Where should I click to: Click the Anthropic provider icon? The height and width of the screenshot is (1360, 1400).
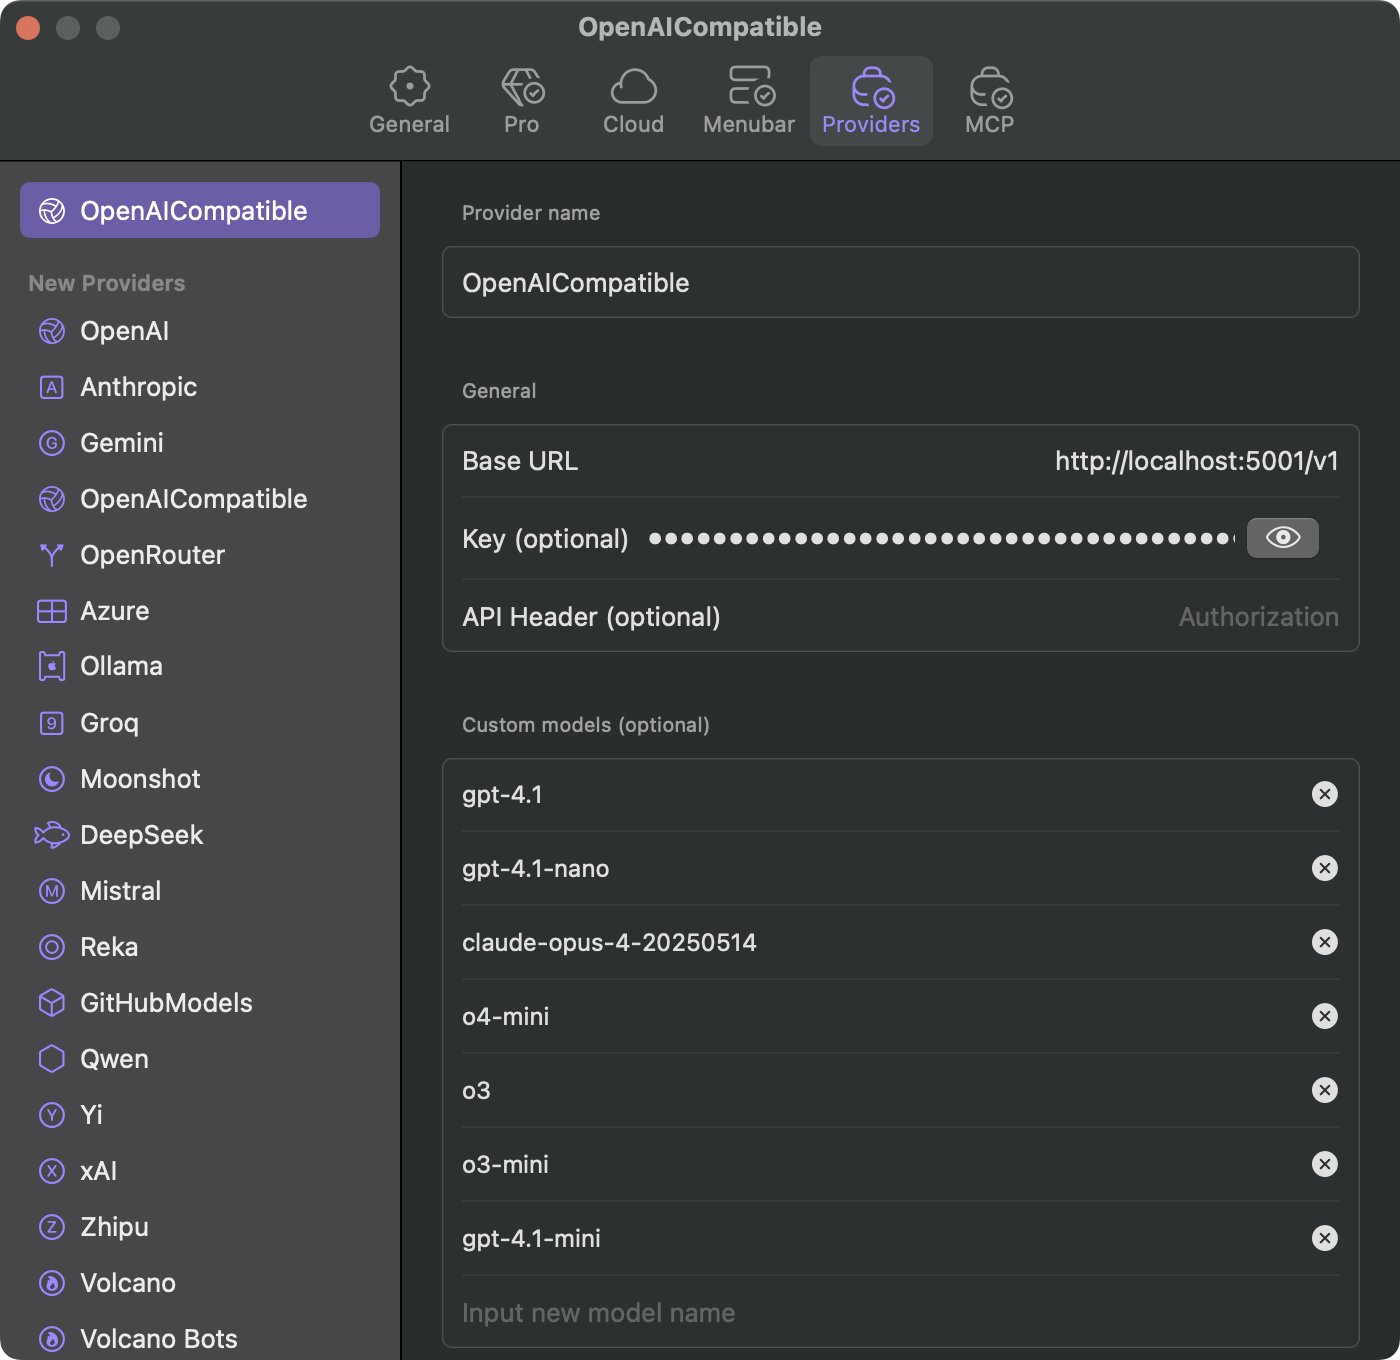coord(52,387)
